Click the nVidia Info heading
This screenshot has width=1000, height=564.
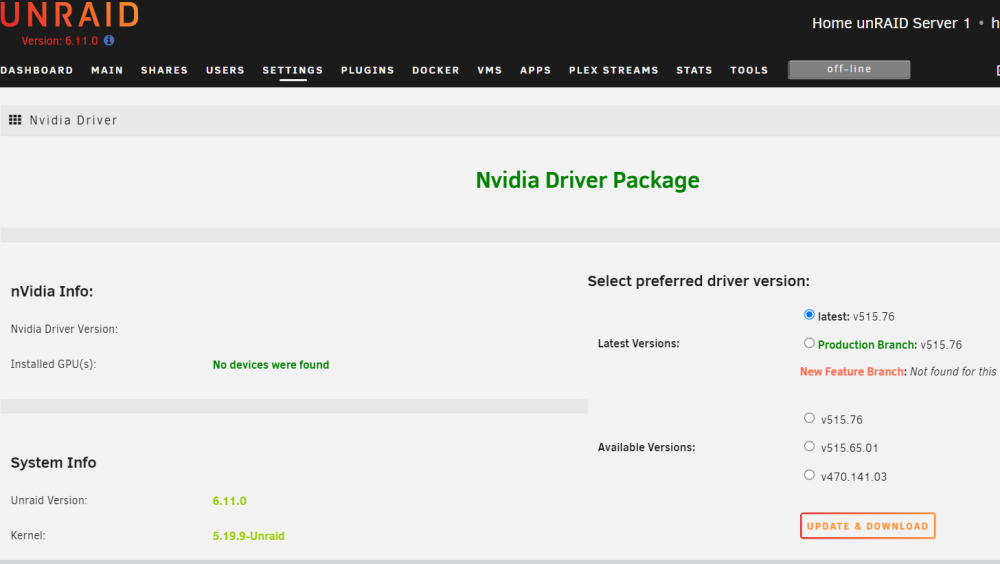click(x=52, y=291)
